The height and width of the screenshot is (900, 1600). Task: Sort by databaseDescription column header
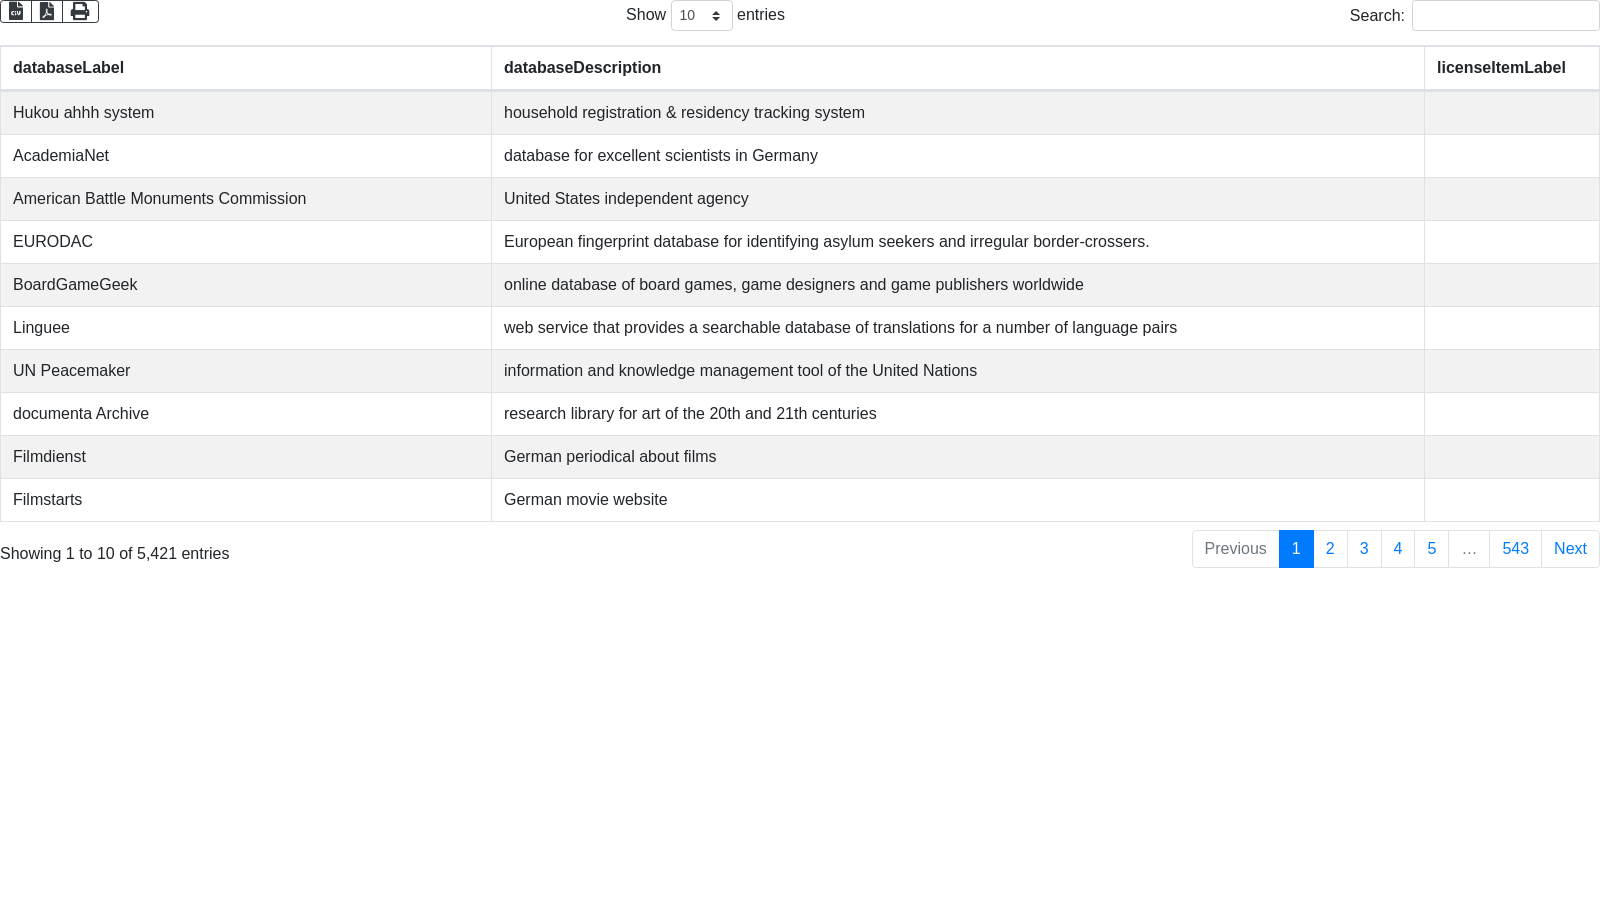pyautogui.click(x=958, y=68)
